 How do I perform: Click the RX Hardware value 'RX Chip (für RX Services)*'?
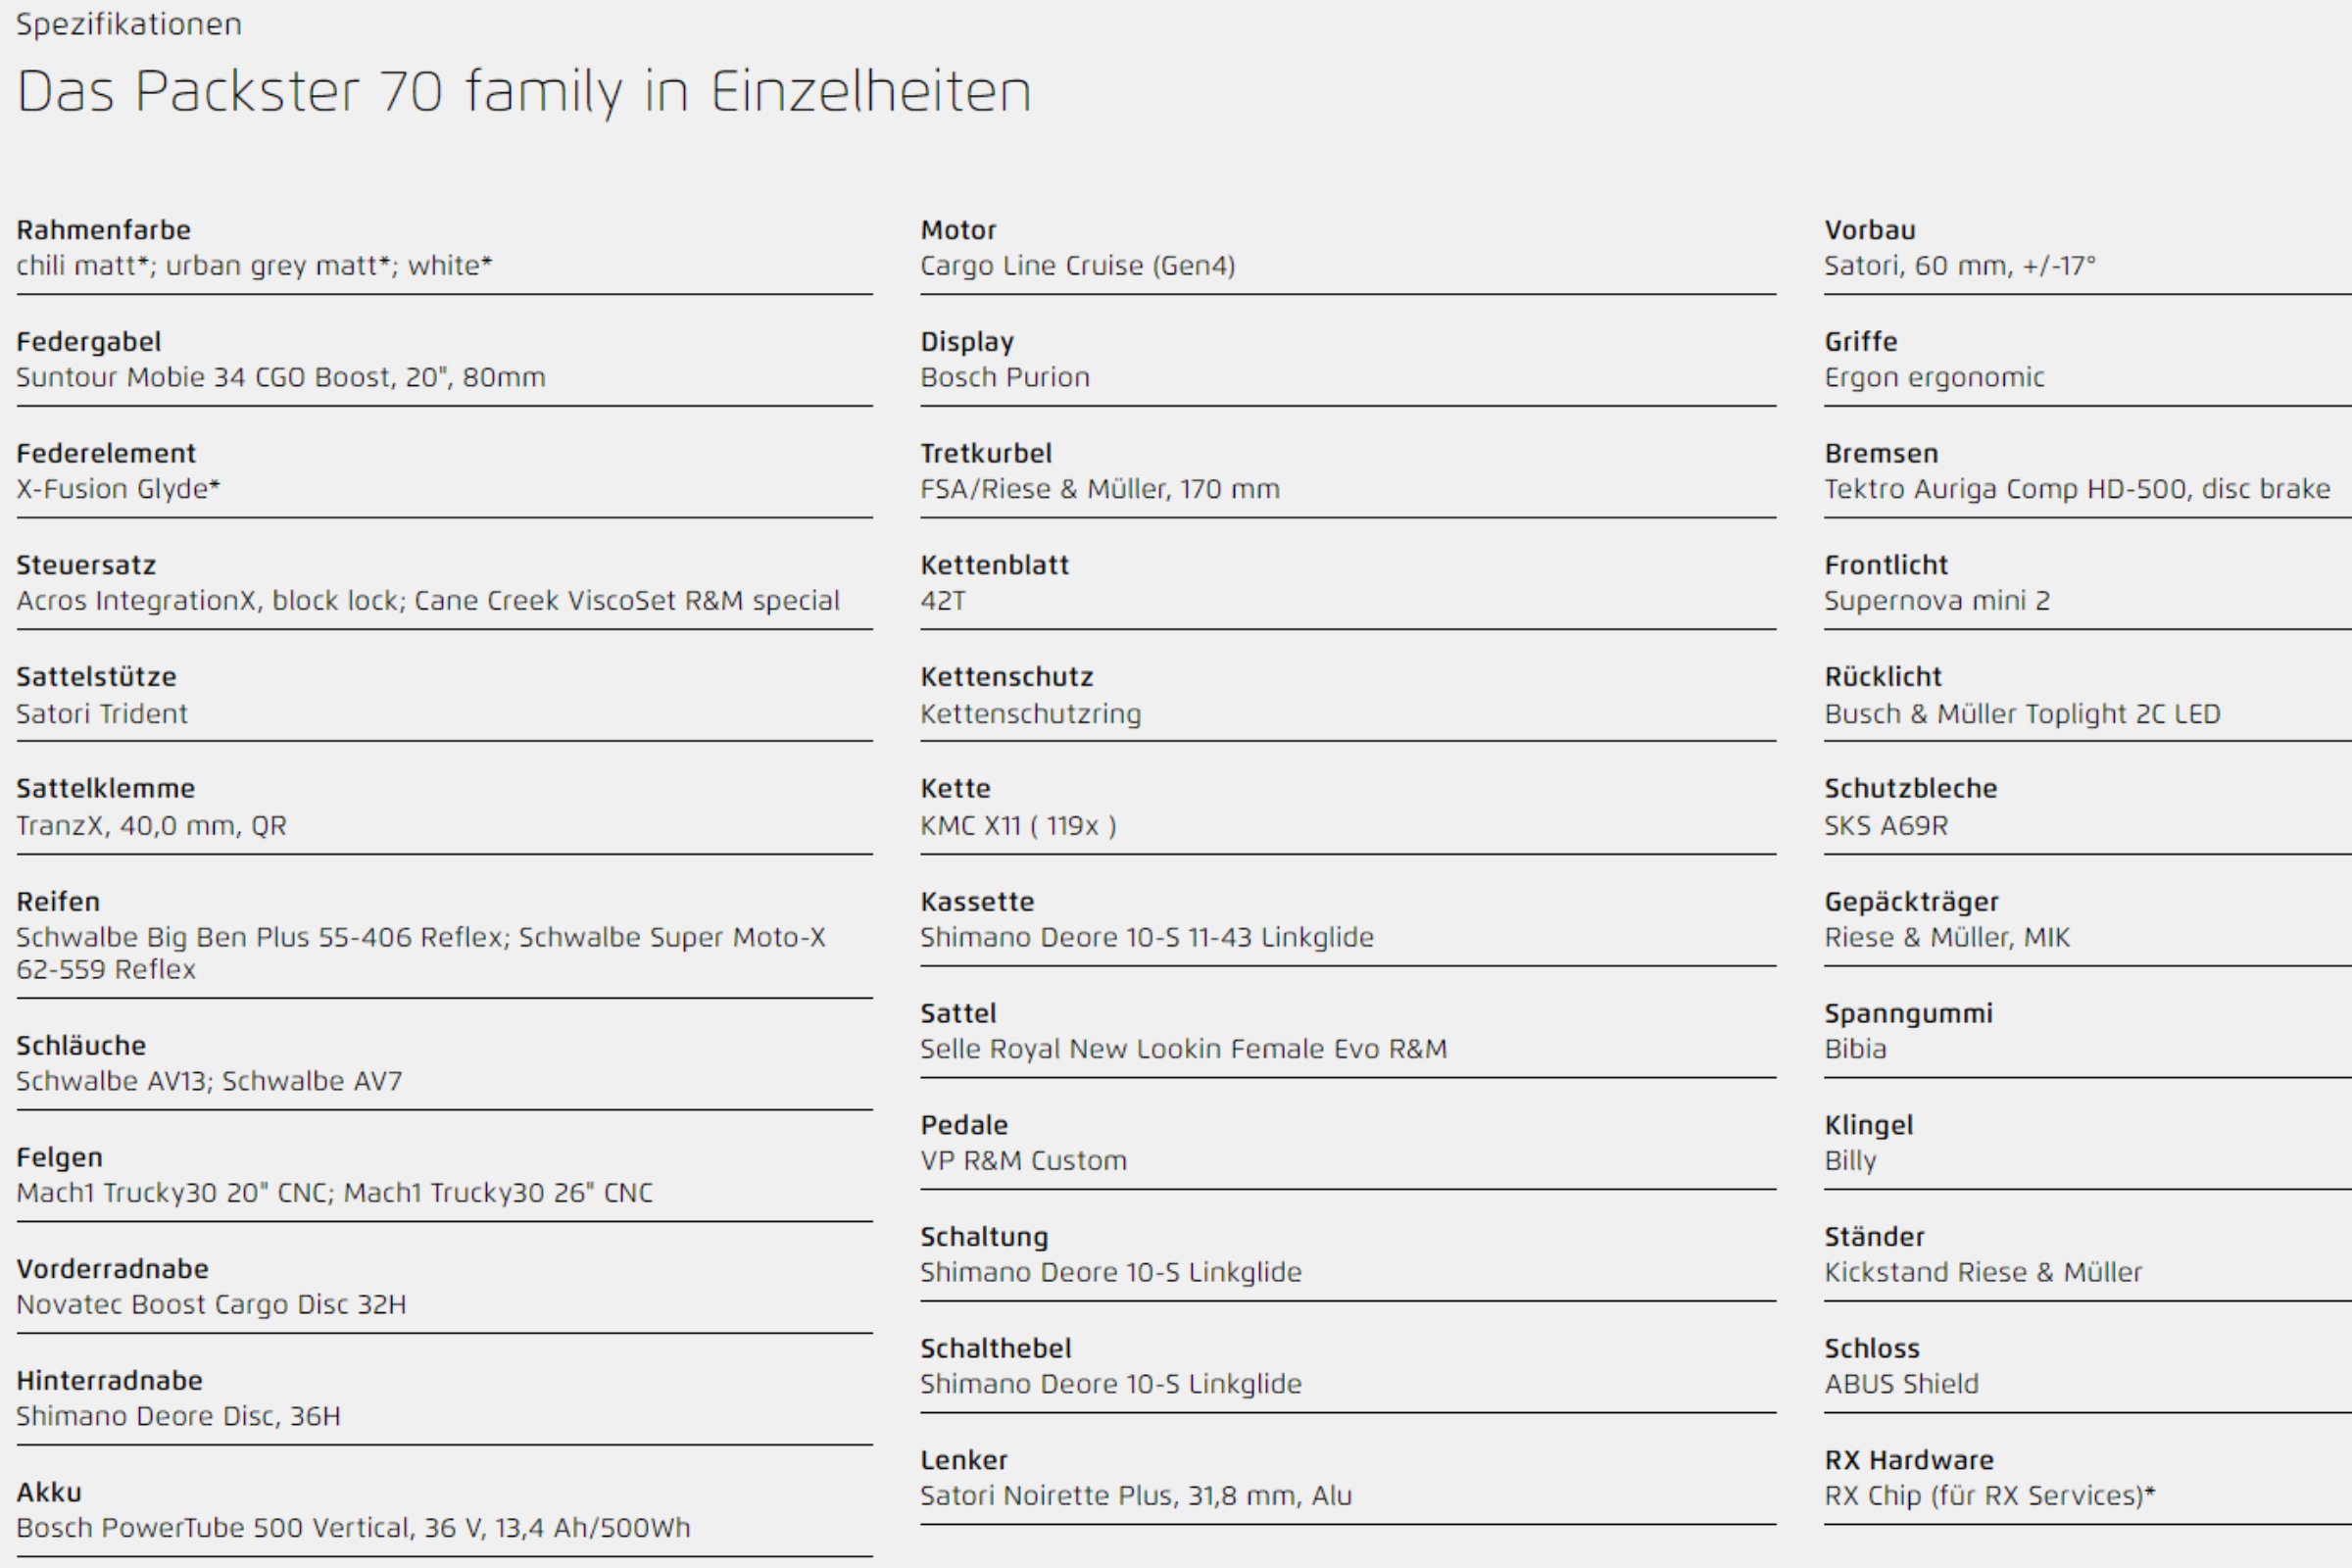[1990, 1496]
